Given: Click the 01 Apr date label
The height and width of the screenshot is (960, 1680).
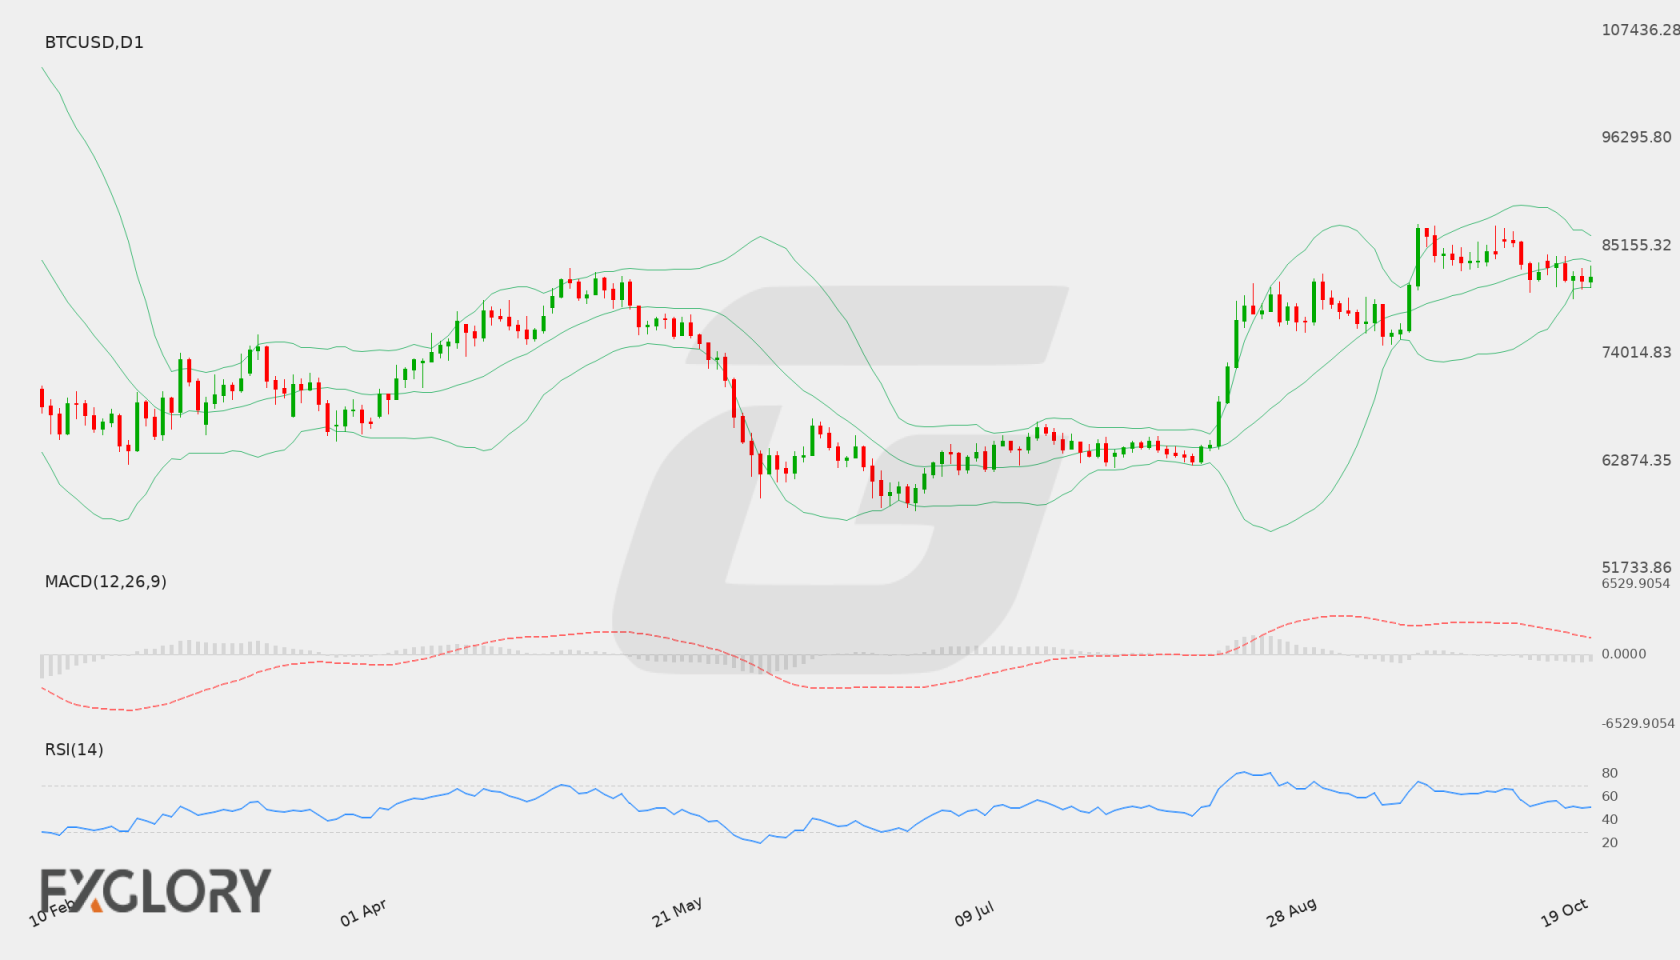Looking at the screenshot, I should coord(363,912).
